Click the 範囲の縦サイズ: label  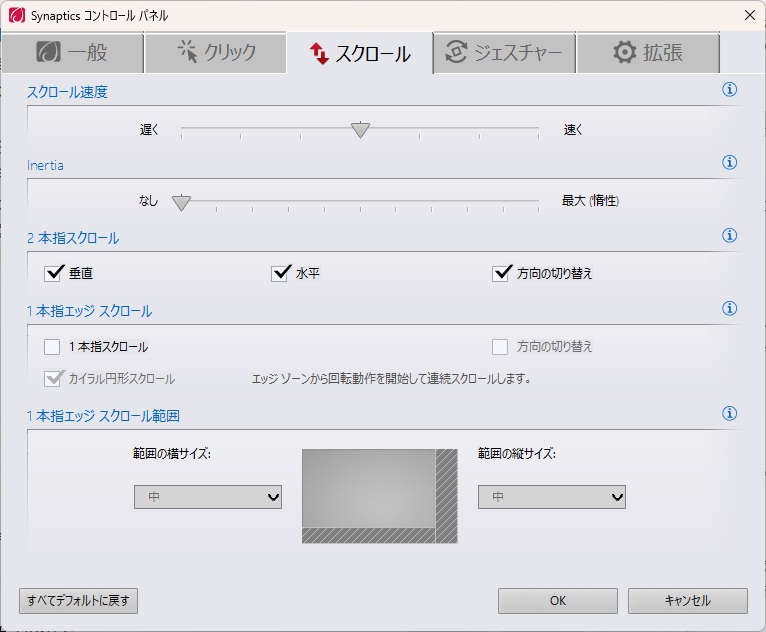pyautogui.click(x=517, y=454)
